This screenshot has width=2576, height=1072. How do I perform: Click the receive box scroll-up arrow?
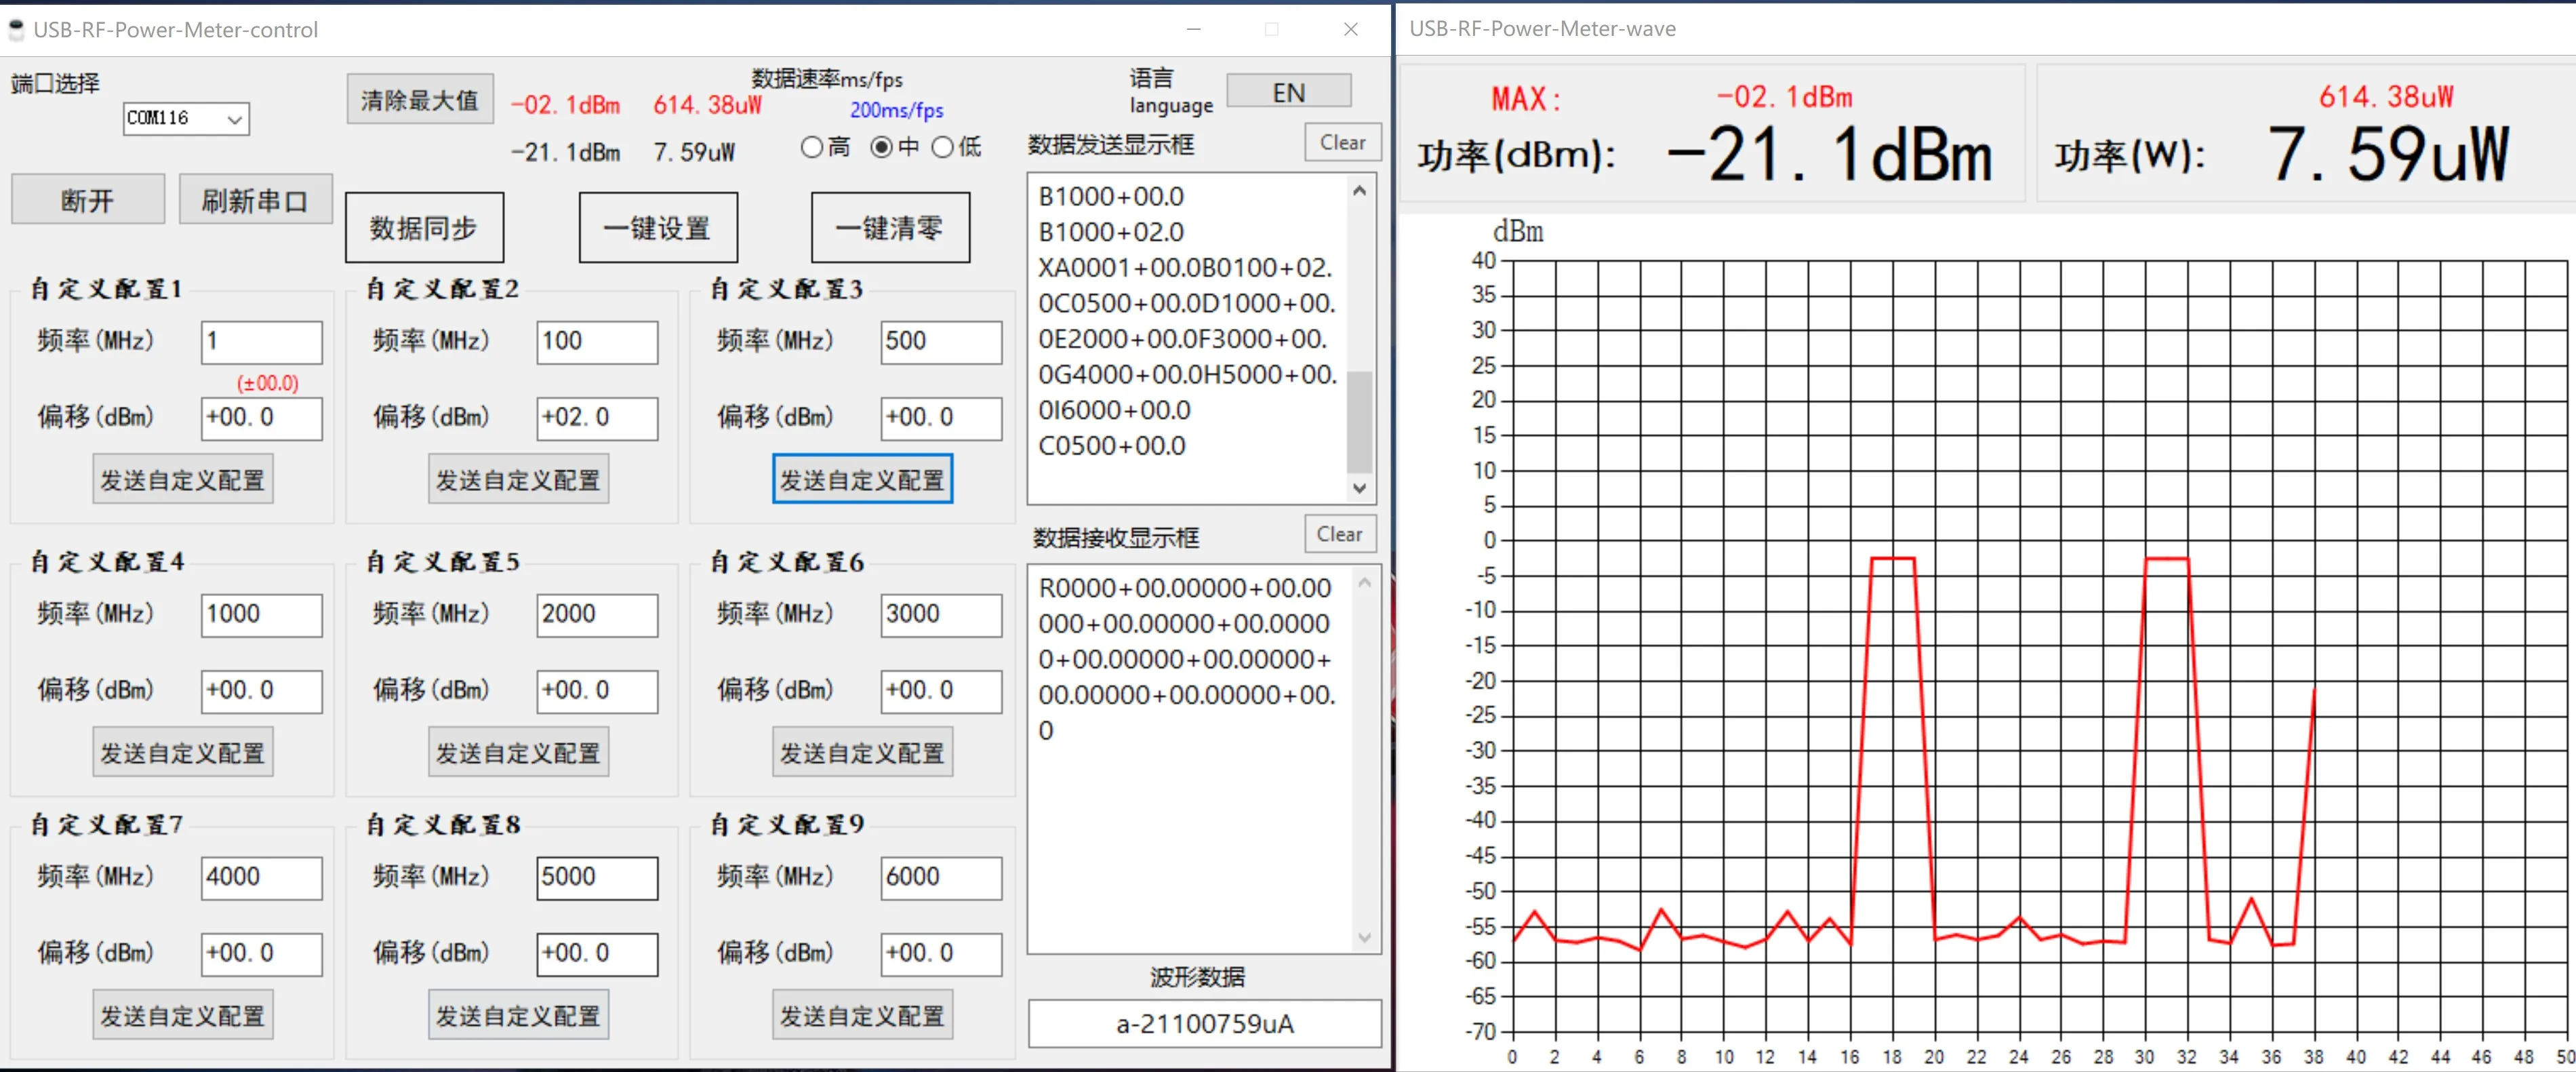coord(1364,583)
